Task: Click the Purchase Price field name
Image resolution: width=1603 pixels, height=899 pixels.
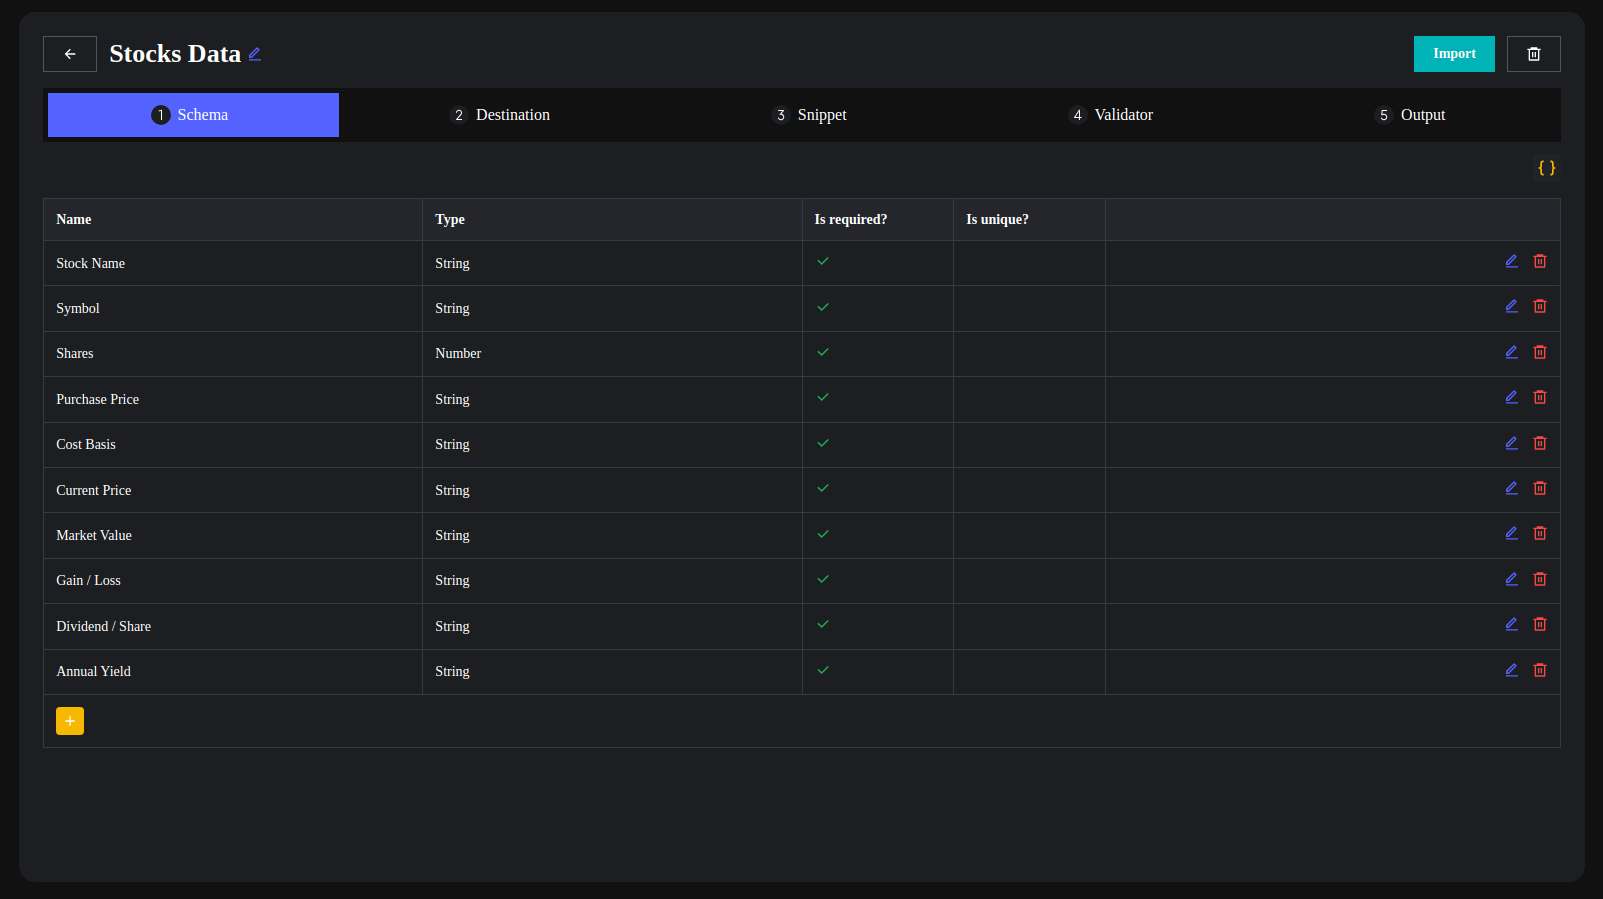Action: (x=97, y=399)
